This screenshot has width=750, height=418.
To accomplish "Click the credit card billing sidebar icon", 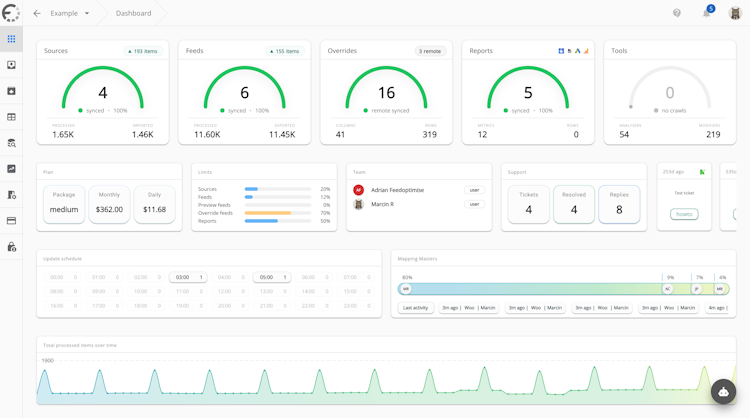I will [11, 220].
